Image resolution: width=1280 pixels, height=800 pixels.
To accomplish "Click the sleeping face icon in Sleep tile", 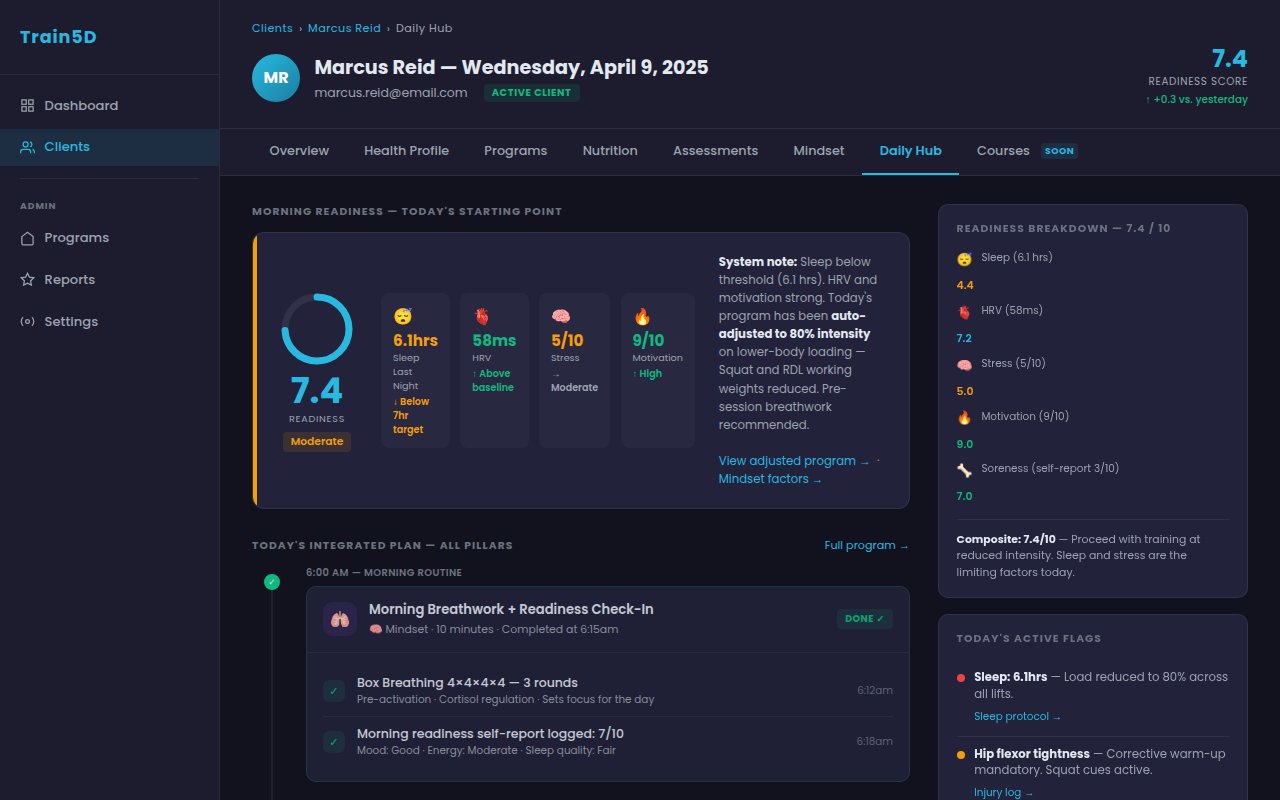I will [x=402, y=316].
